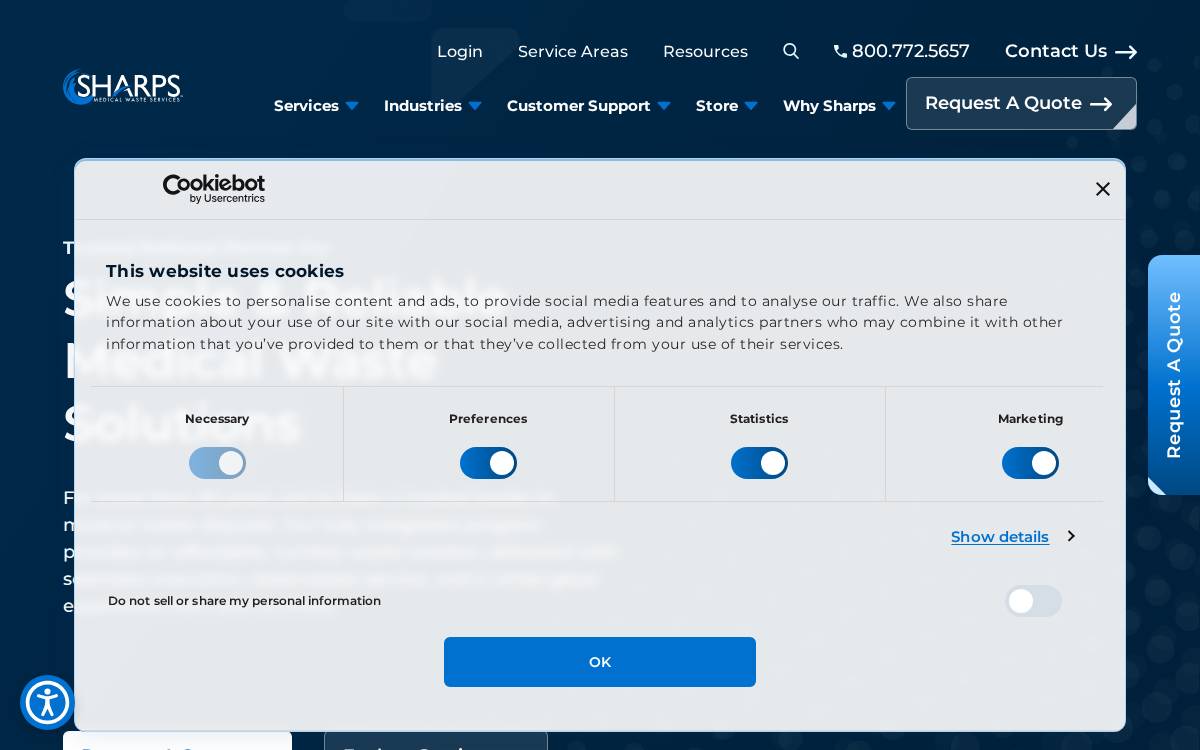Call the 800.772.5657 phone link
Viewport: 1200px width, 750px height.
pos(901,51)
